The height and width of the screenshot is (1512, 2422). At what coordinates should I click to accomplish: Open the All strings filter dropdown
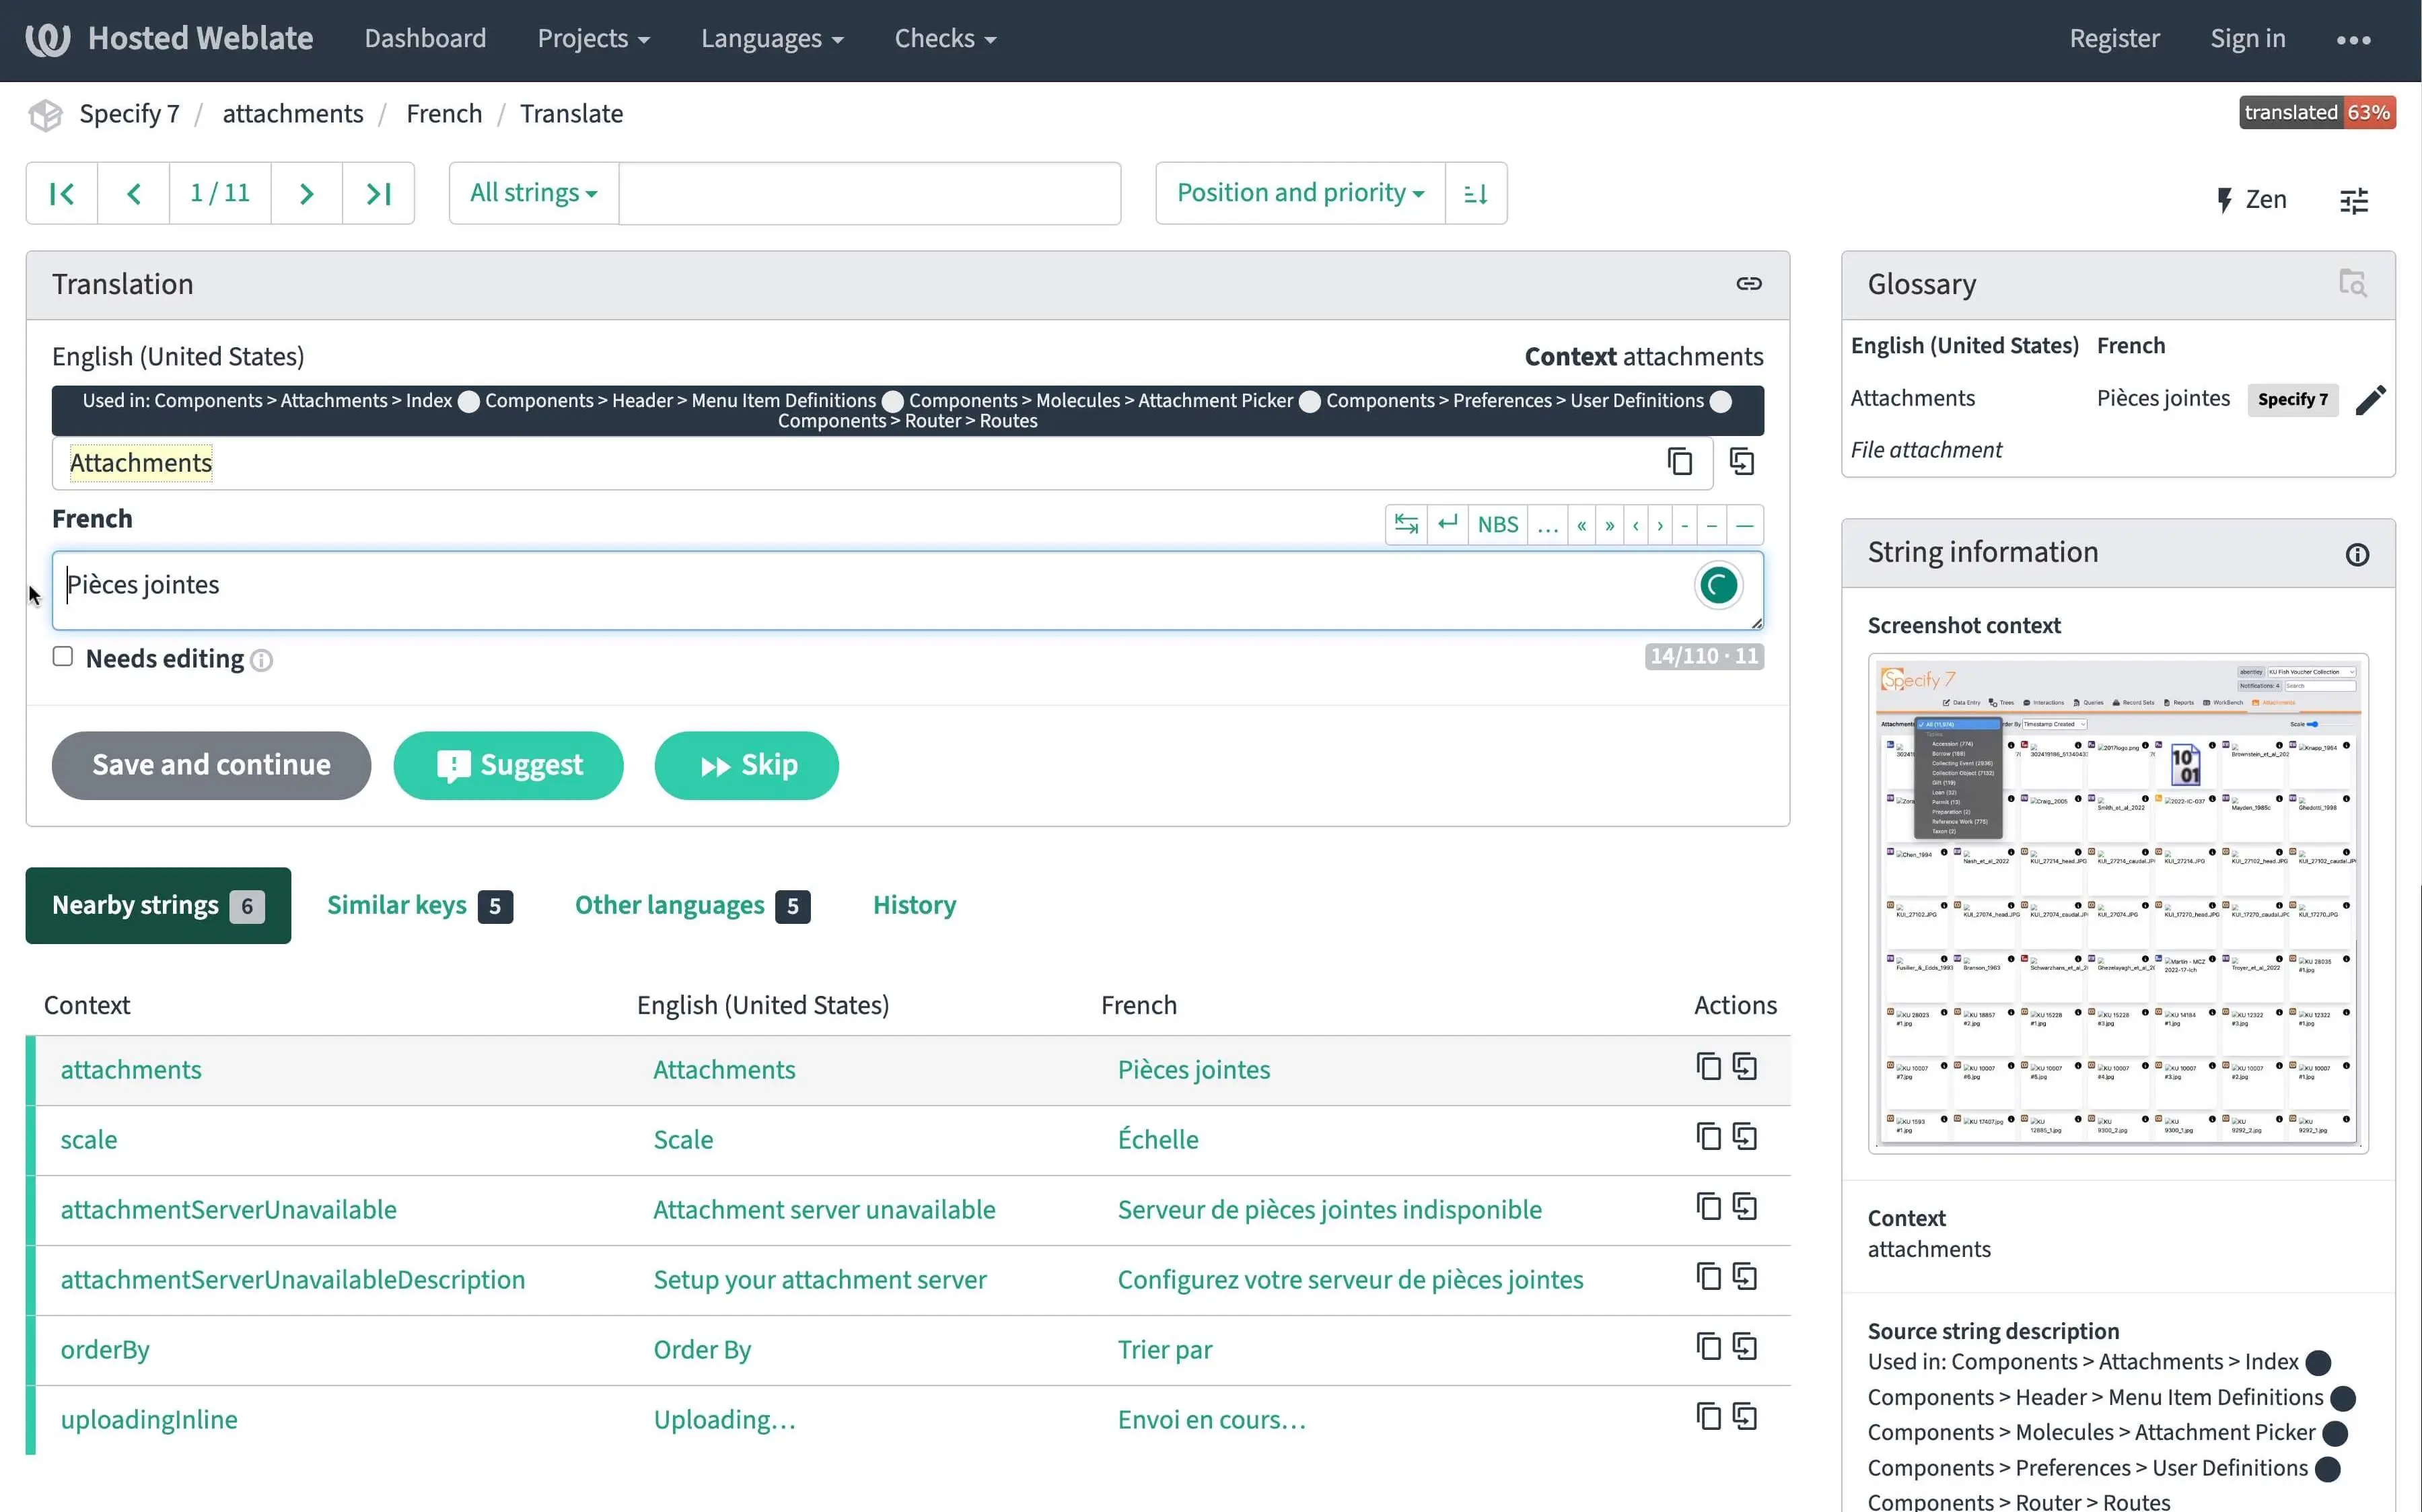tap(533, 193)
